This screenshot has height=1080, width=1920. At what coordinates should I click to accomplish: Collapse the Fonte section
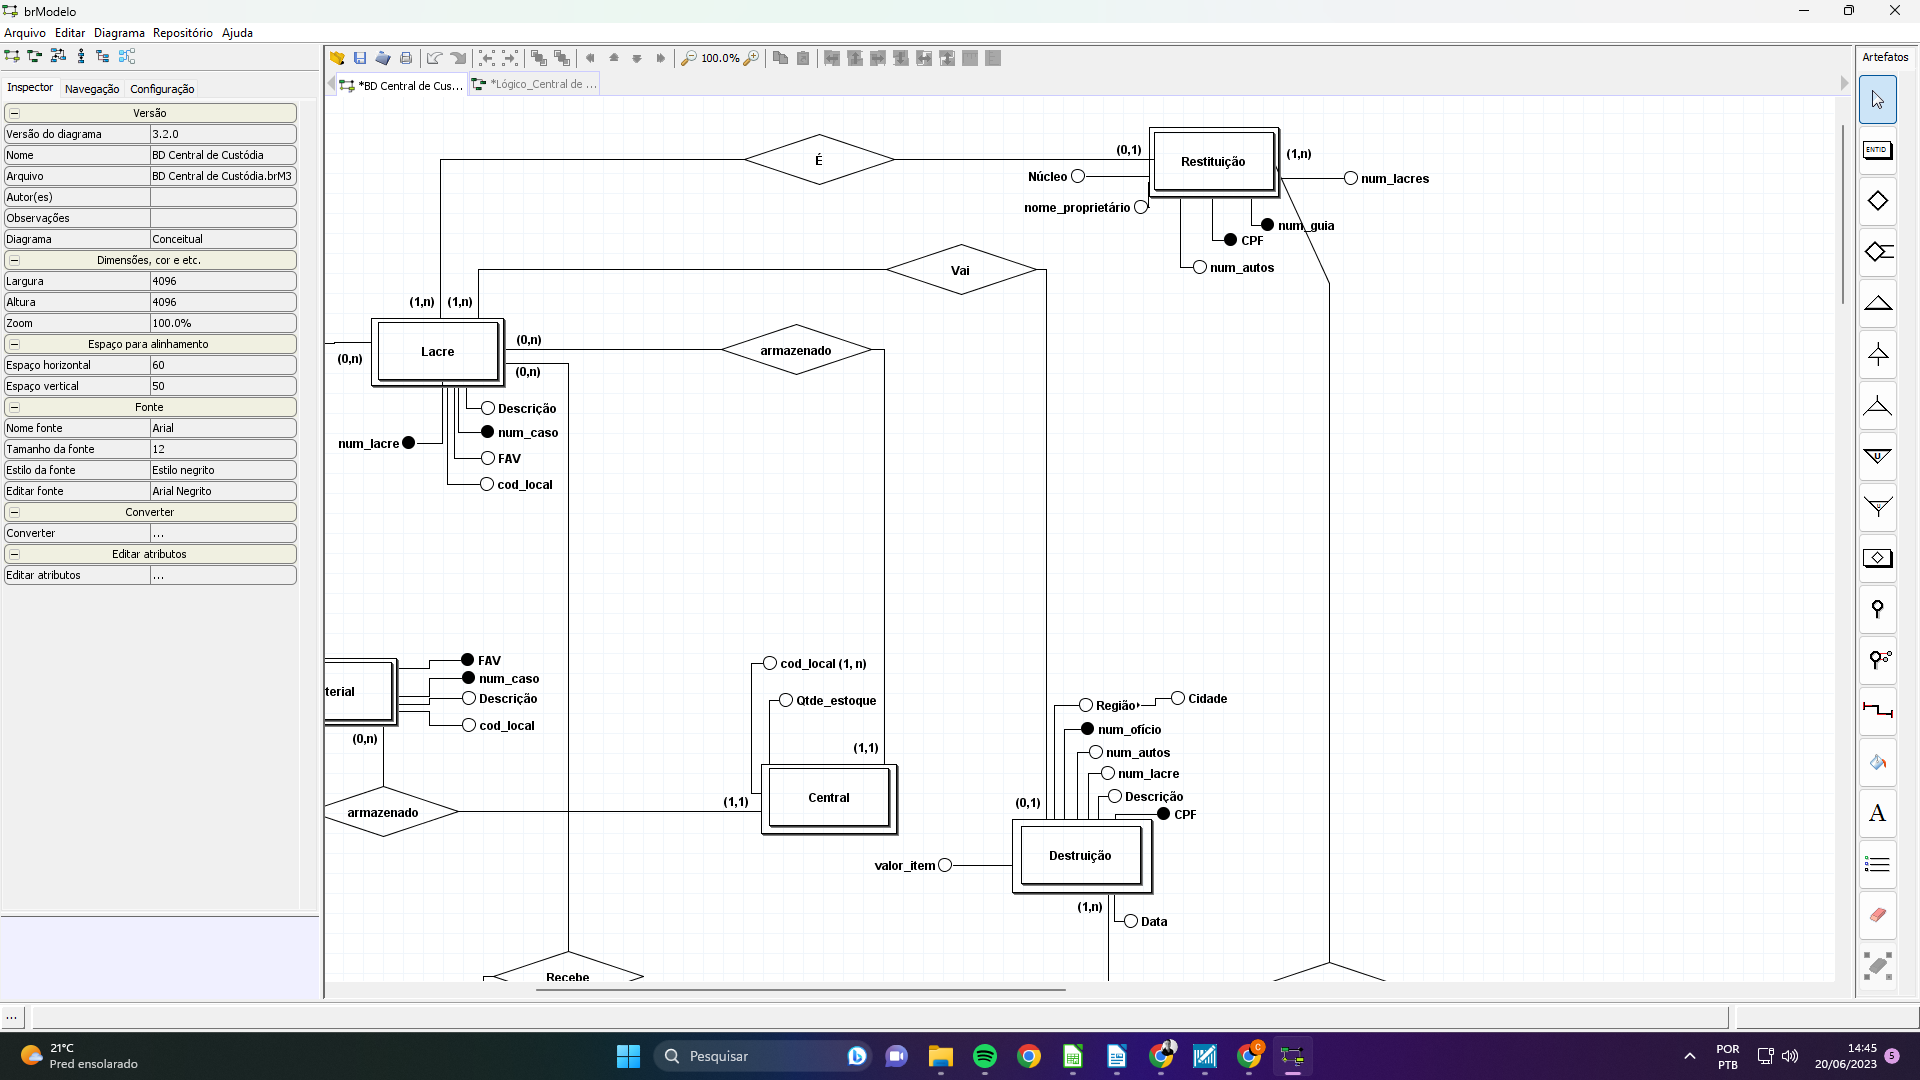[14, 407]
